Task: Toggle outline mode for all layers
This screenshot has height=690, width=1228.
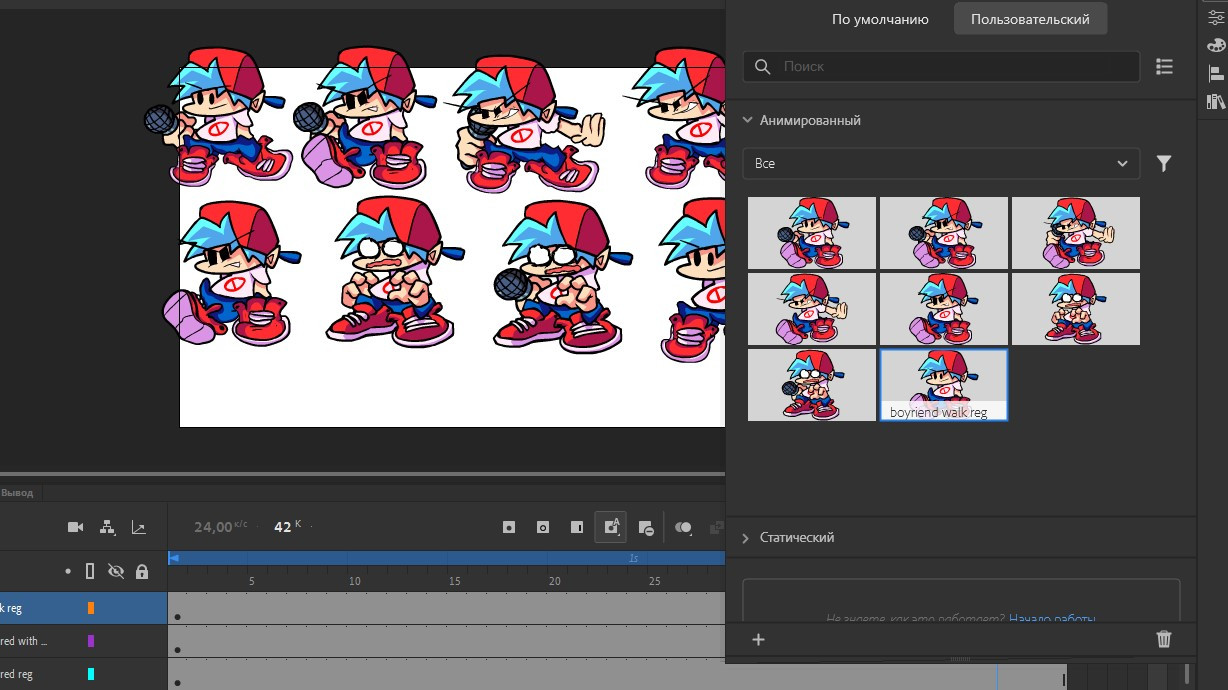Action: [89, 570]
